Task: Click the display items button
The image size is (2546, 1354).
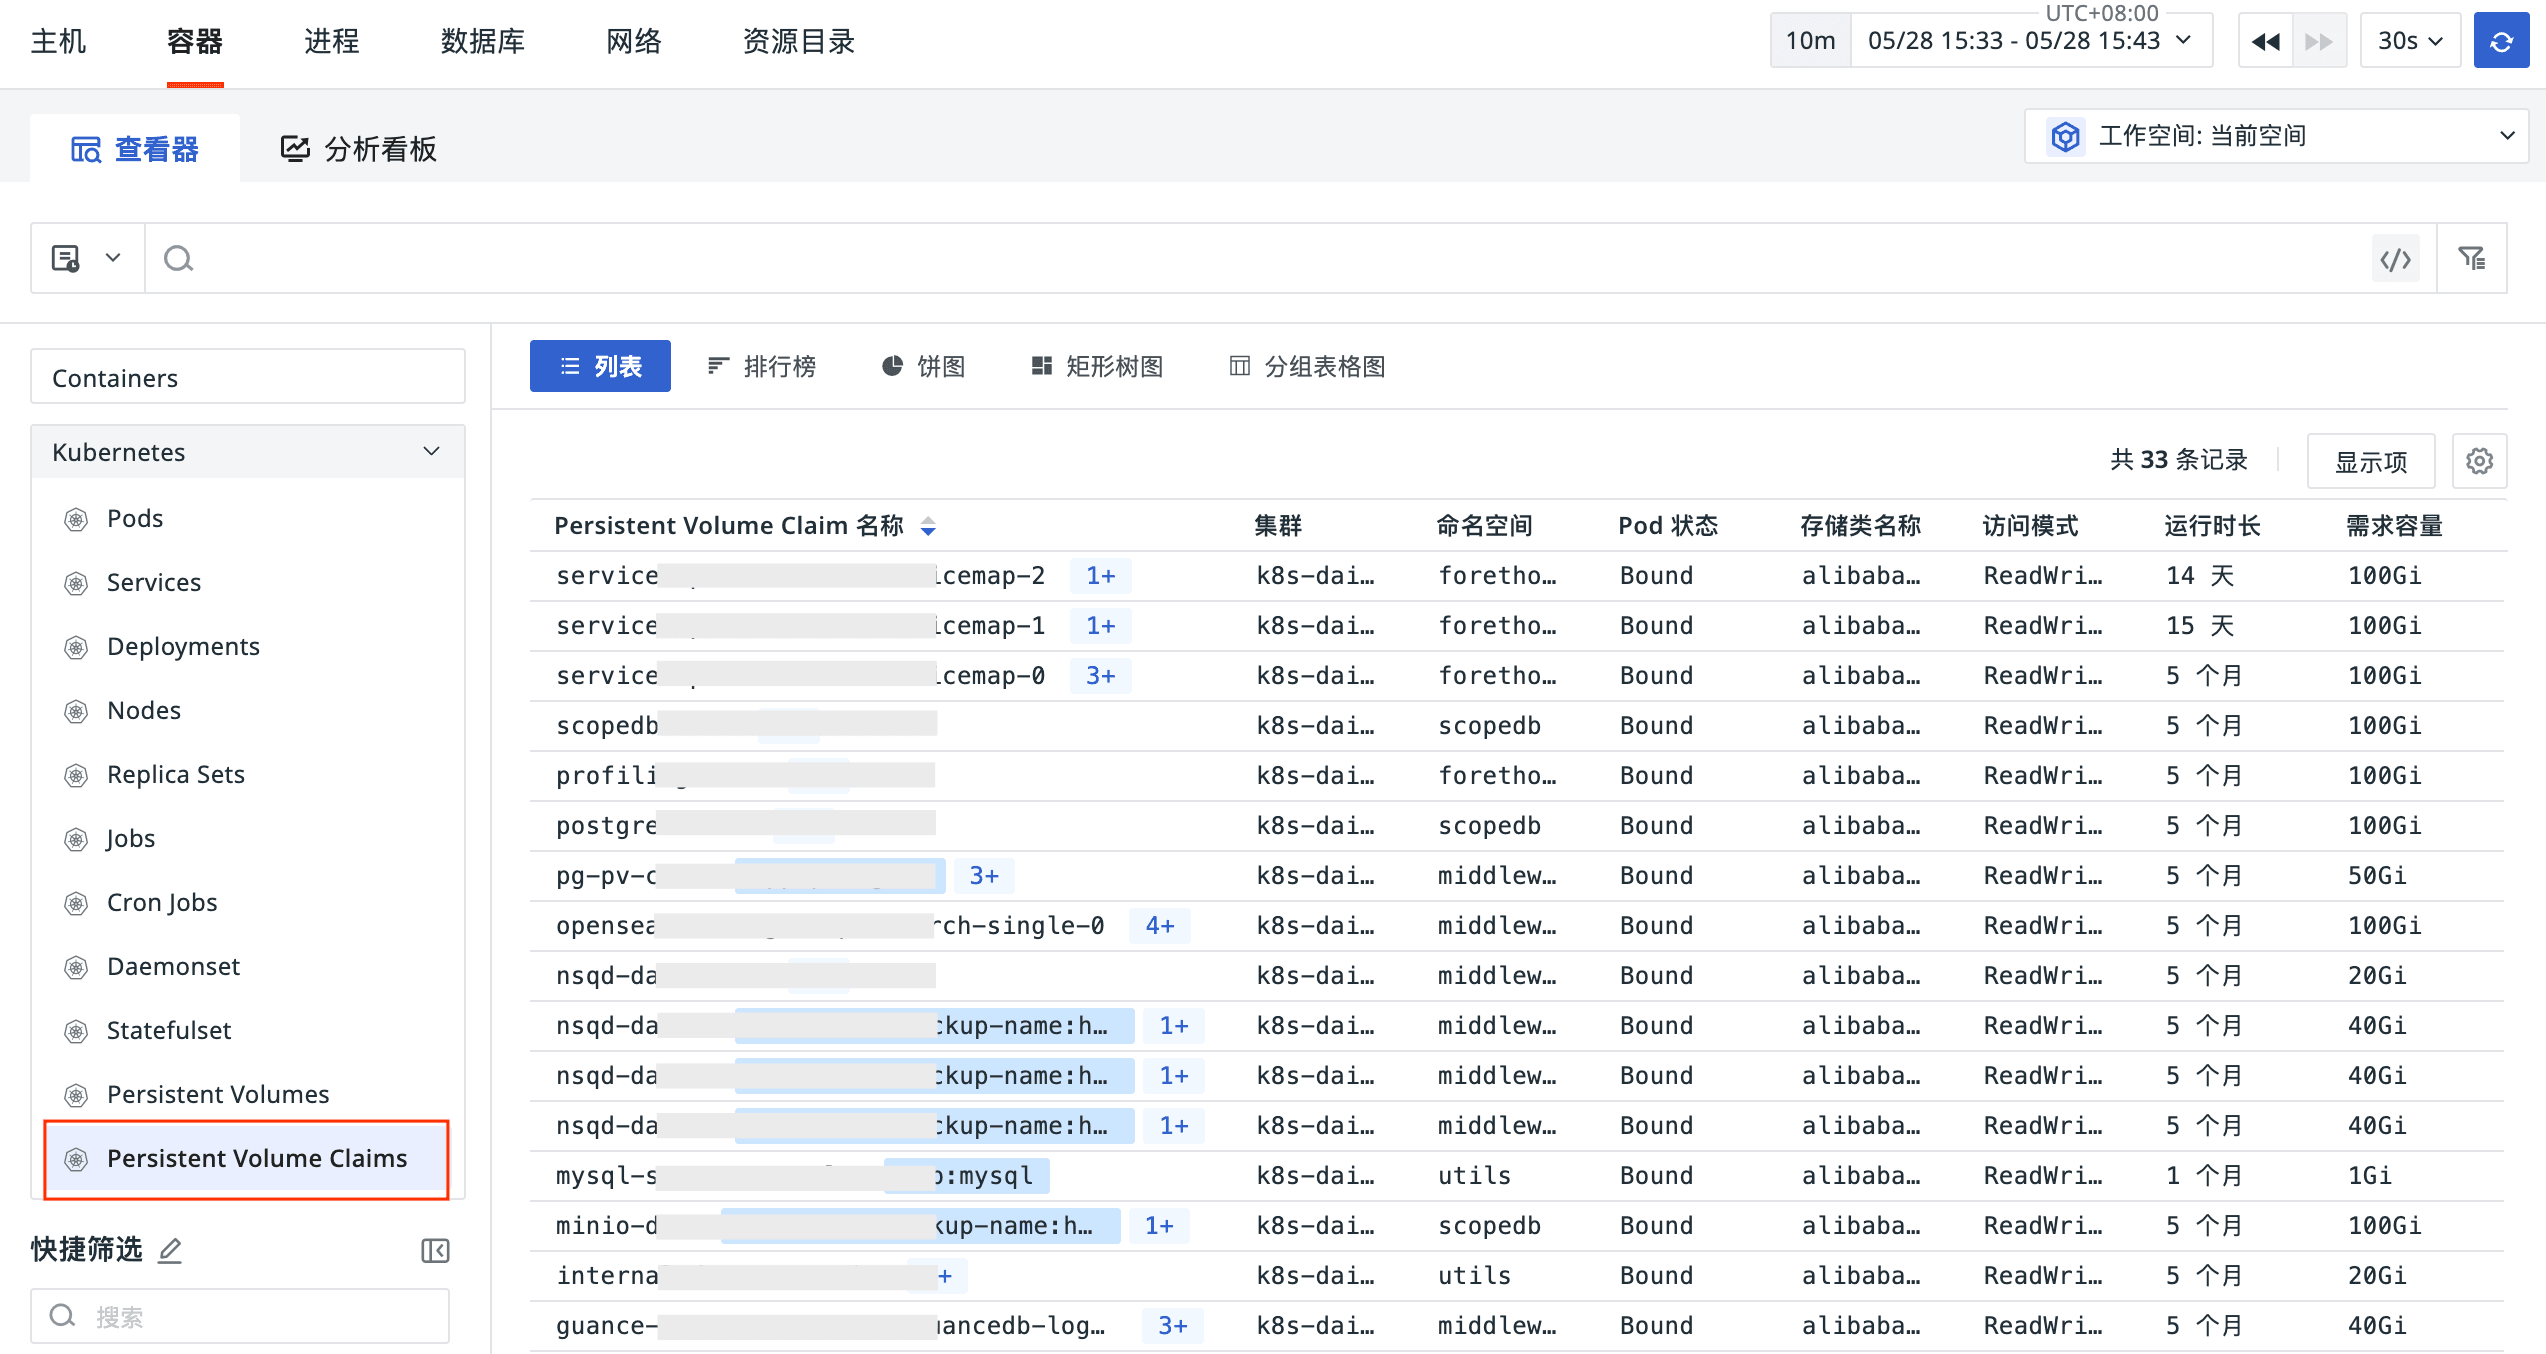Action: 2370,461
